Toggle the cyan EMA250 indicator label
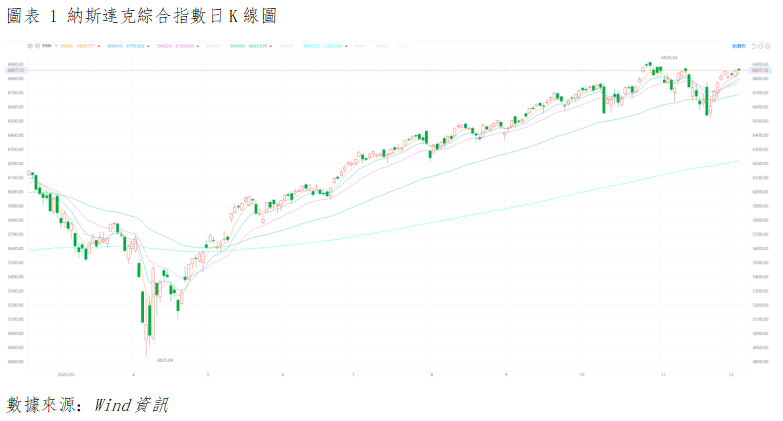This screenshot has width=783, height=421. pyautogui.click(x=311, y=46)
